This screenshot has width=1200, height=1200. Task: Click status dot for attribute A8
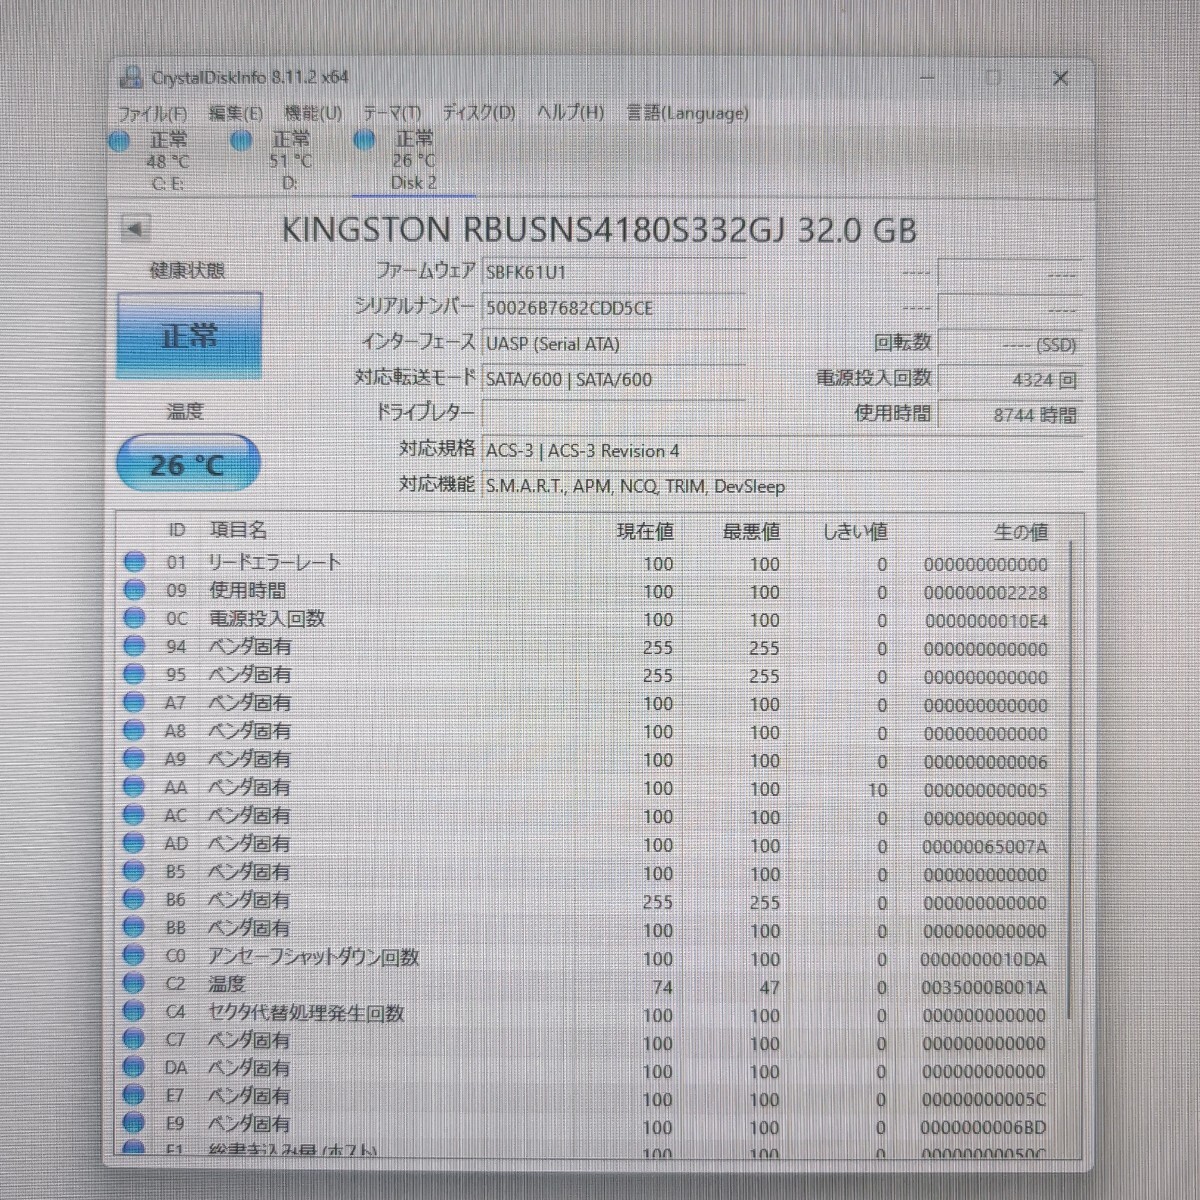pos(134,731)
